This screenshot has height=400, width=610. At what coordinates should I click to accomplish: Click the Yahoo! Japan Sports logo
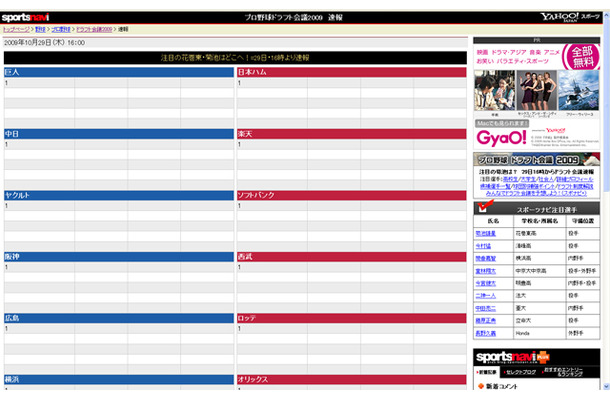coord(570,17)
